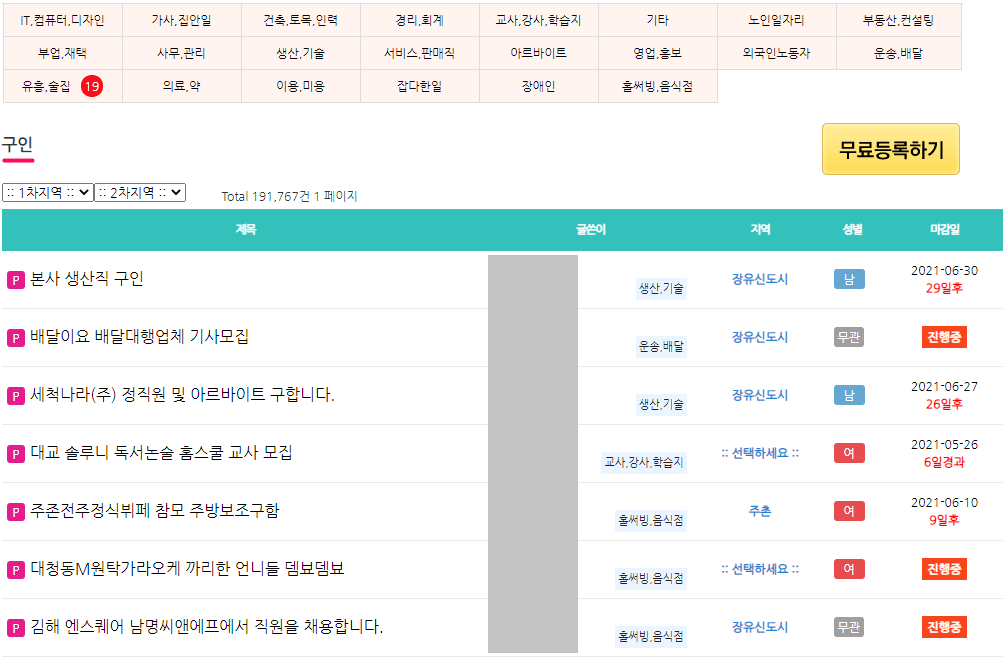Click the 무료등록하기 button

point(890,148)
